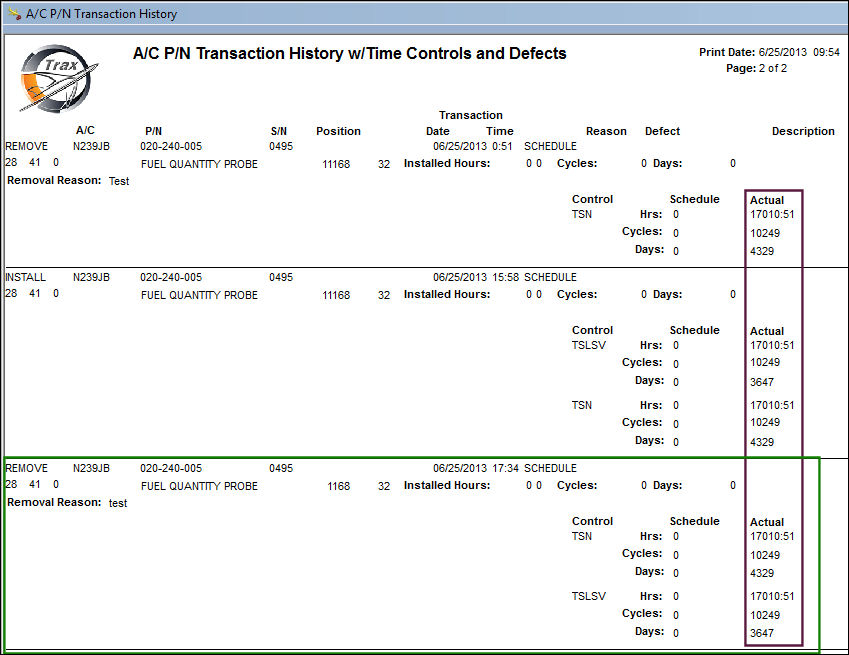849x655 pixels.
Task: Click the 'Description' column header
Action: tap(803, 131)
